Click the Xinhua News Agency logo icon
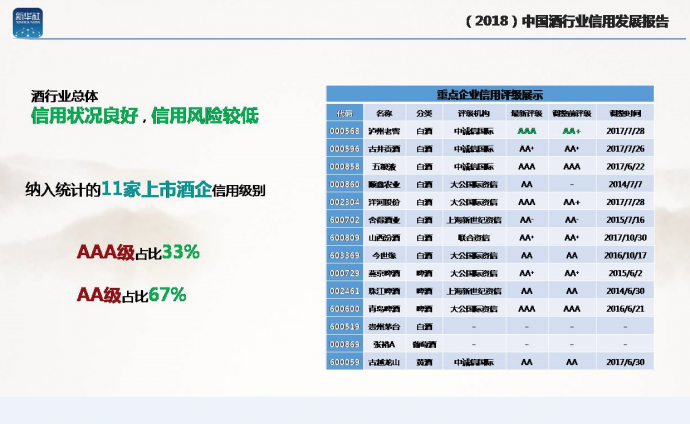 [x=28, y=23]
